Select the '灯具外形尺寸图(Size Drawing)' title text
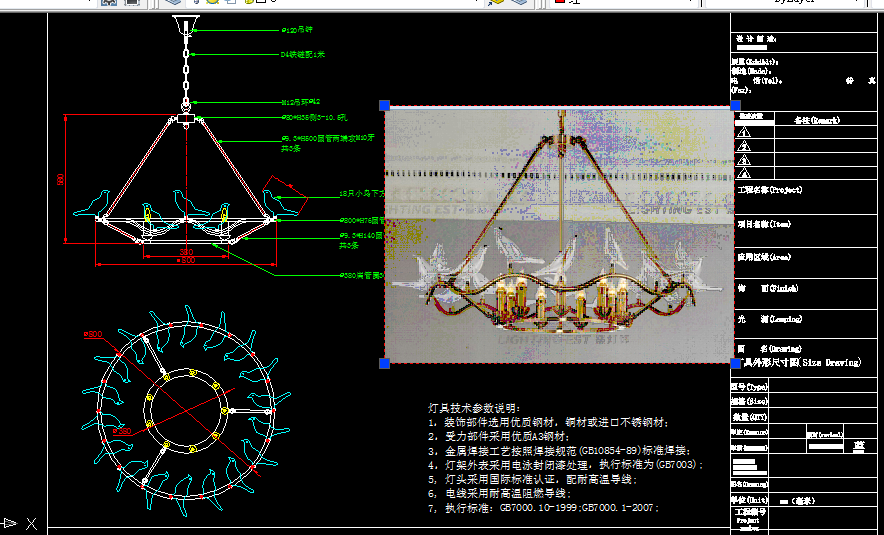Image resolution: width=884 pixels, height=535 pixels. 801,362
